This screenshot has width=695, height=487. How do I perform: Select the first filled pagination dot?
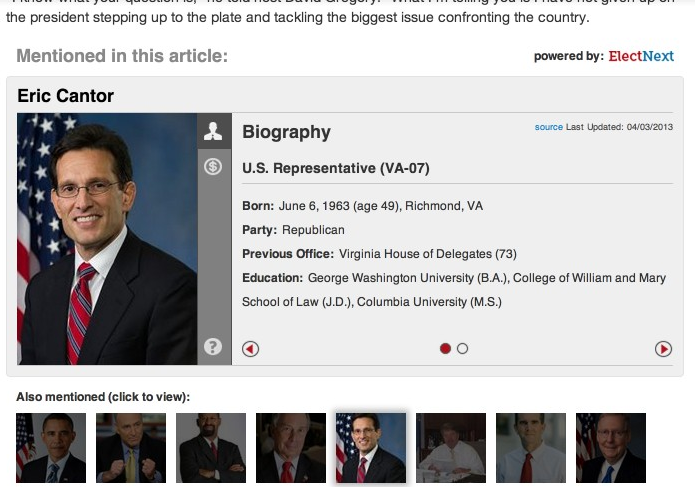point(445,348)
